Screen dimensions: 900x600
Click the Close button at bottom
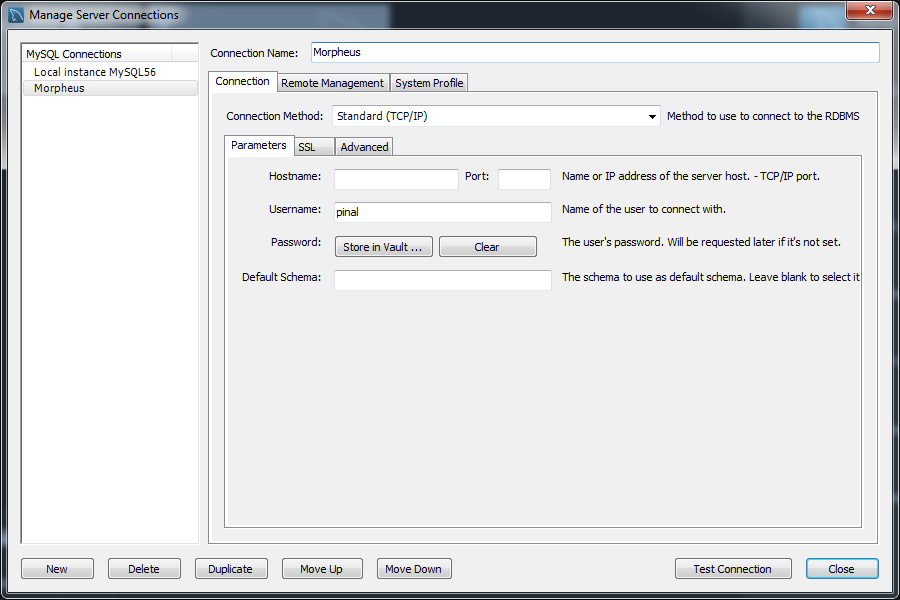click(x=842, y=569)
